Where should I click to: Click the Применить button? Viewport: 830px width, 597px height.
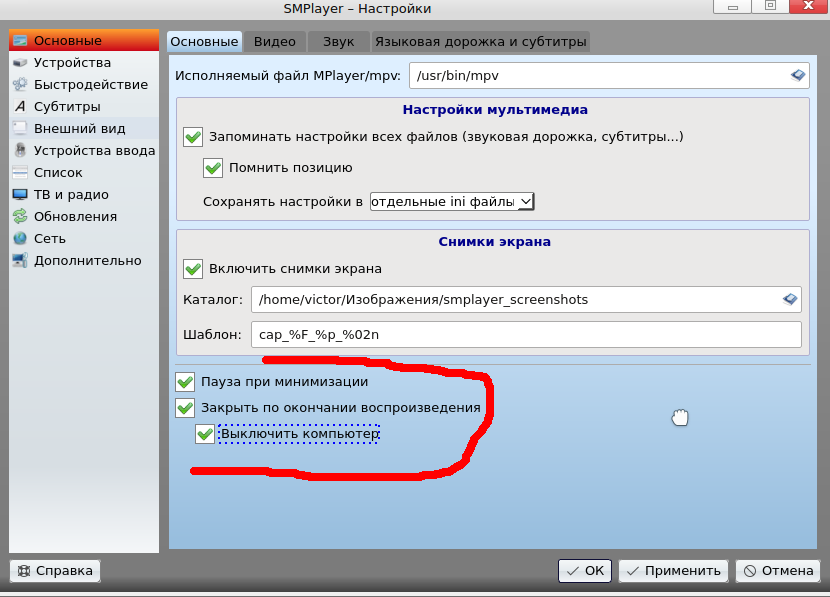pyautogui.click(x=673, y=571)
